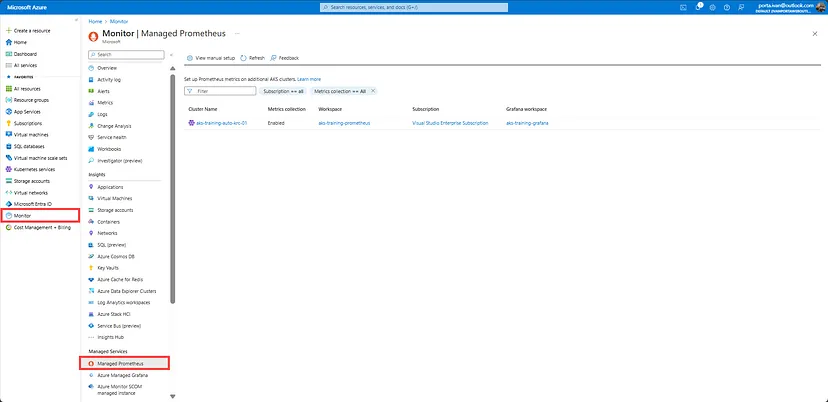Focus the cluster Filter input
Viewport: 828px width, 402px height.
220,91
